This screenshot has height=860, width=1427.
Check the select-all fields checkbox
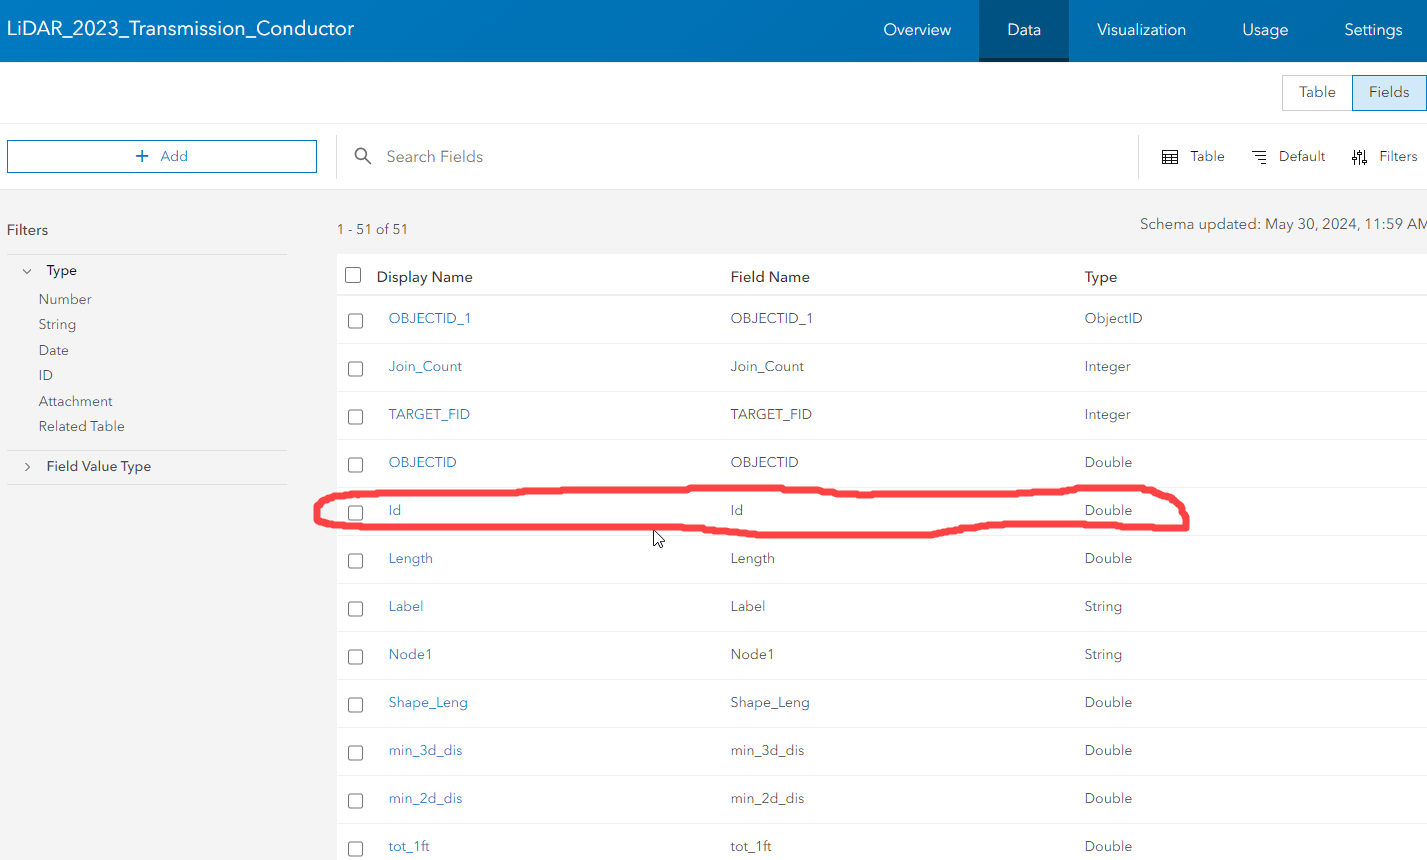click(x=353, y=274)
